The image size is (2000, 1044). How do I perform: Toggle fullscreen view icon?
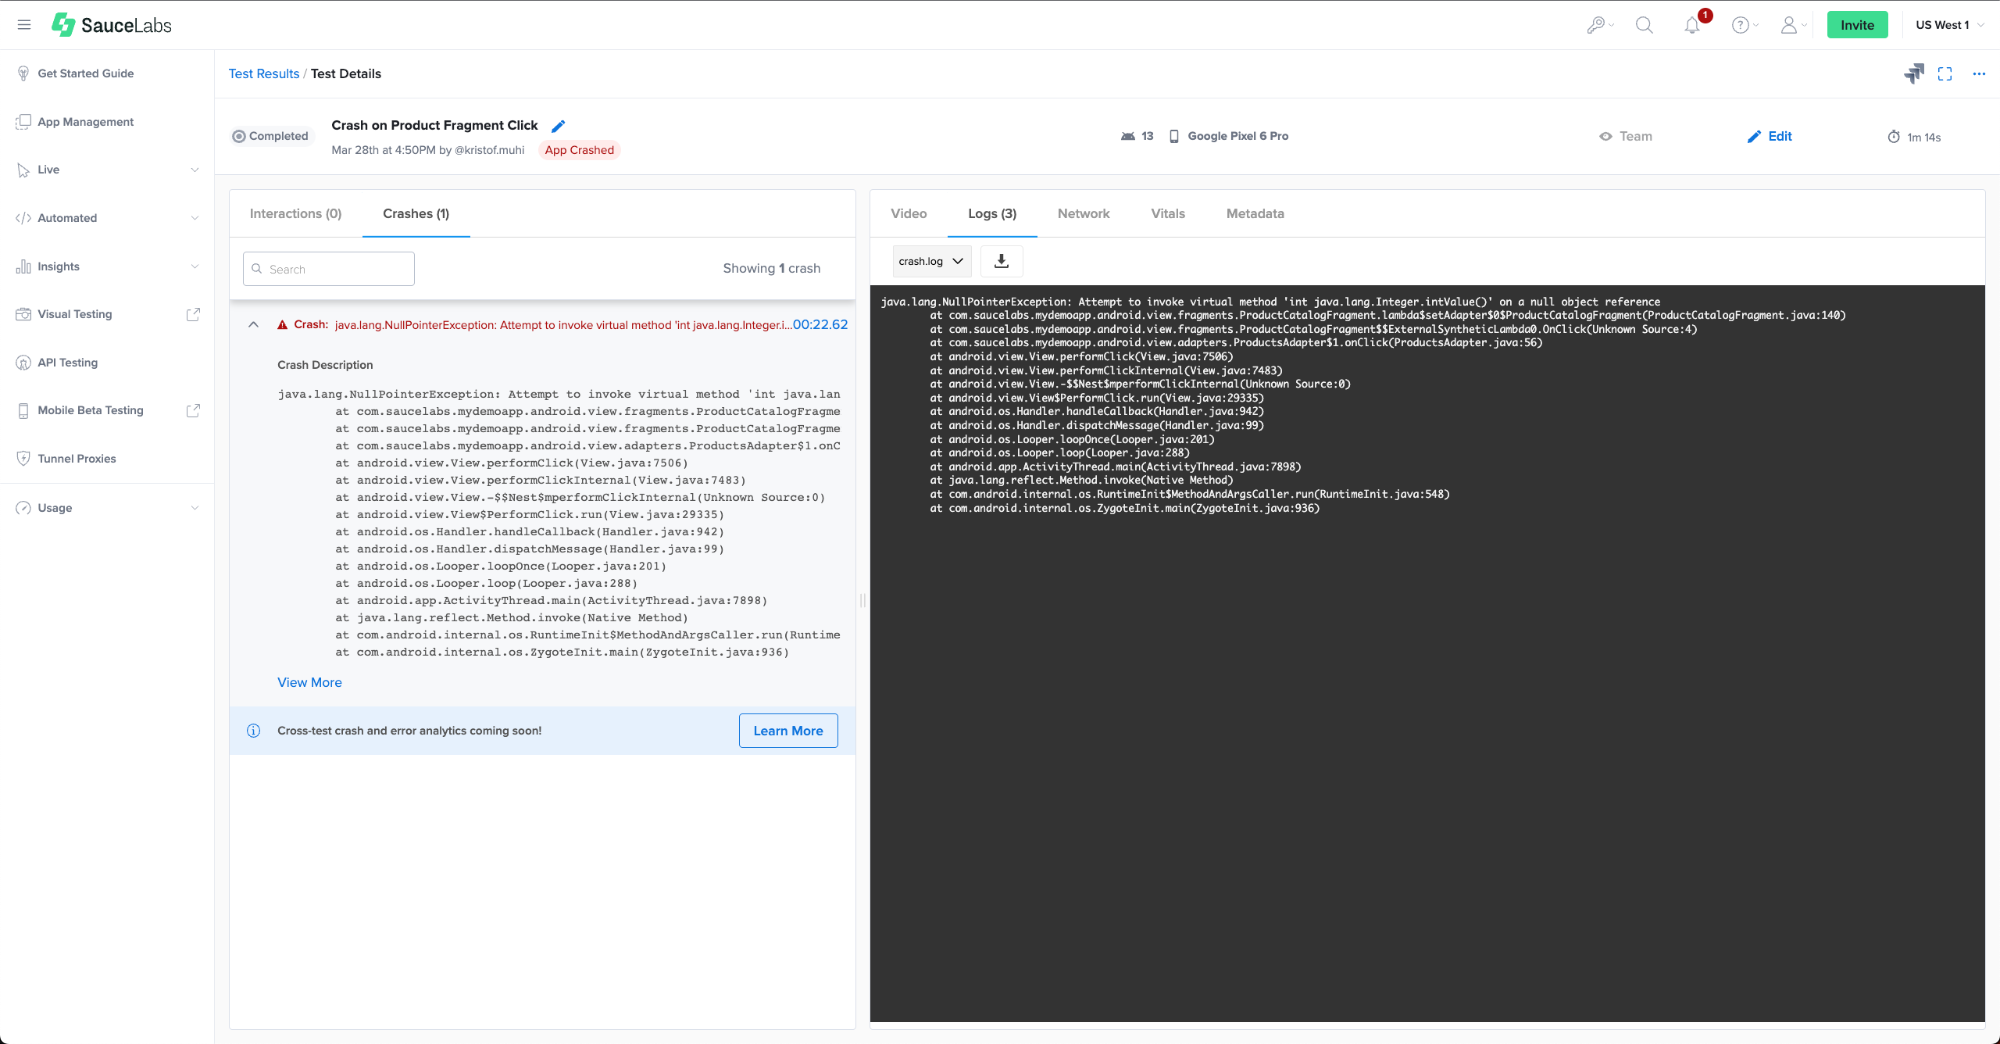(x=1945, y=74)
